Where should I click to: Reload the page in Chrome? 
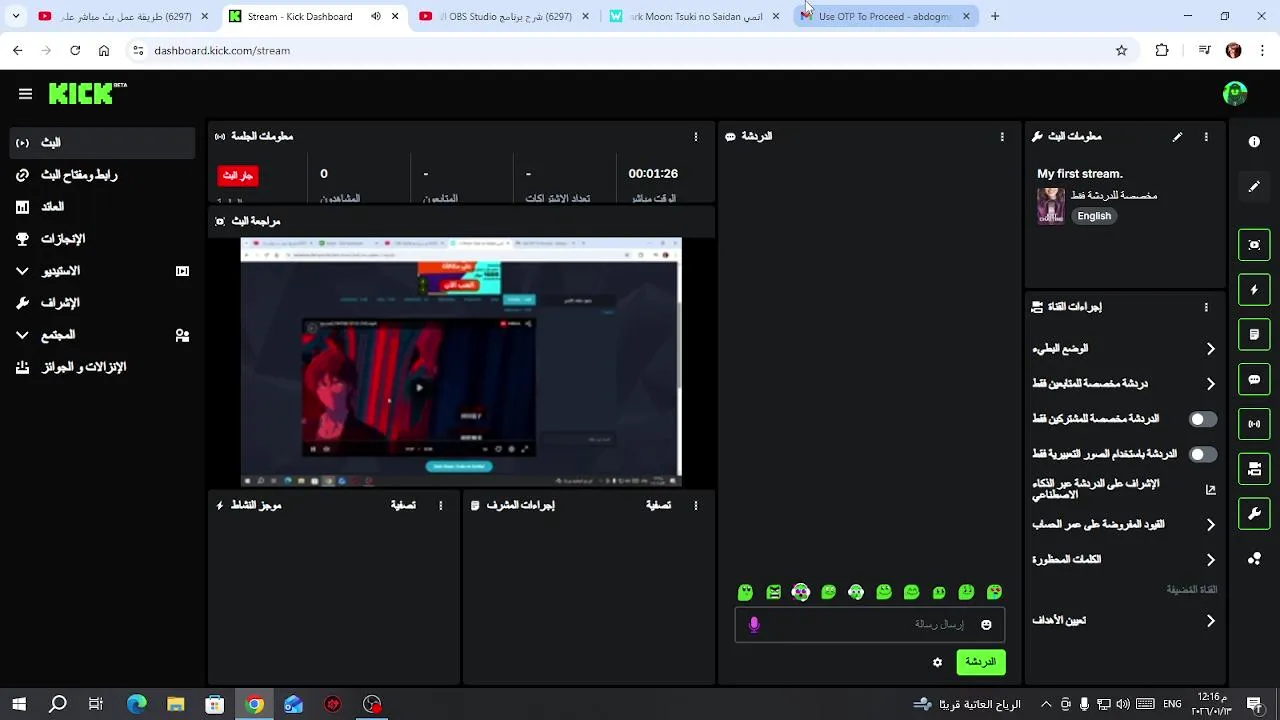click(x=75, y=50)
